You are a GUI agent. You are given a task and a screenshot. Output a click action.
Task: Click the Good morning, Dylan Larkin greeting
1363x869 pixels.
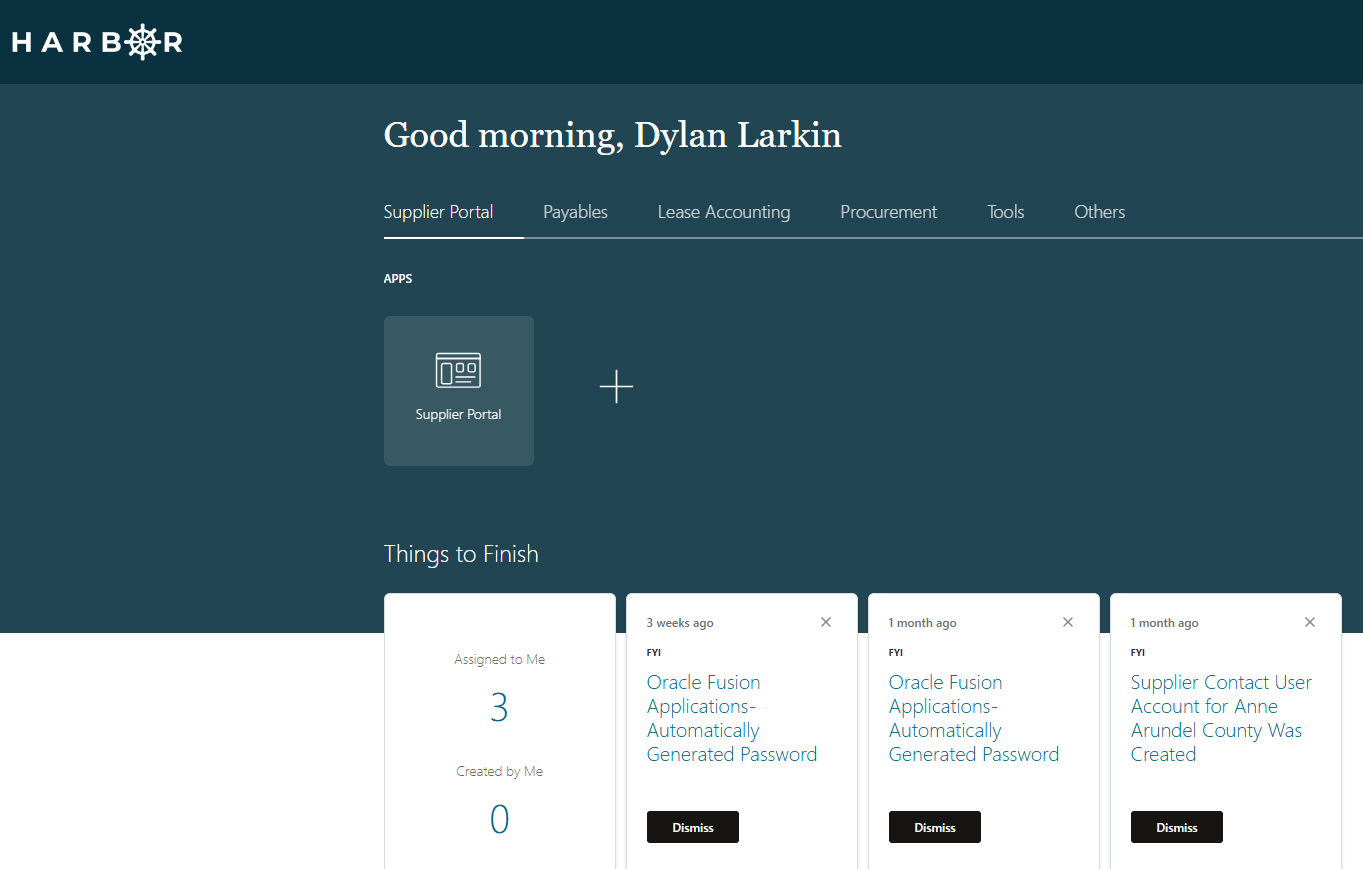[613, 135]
